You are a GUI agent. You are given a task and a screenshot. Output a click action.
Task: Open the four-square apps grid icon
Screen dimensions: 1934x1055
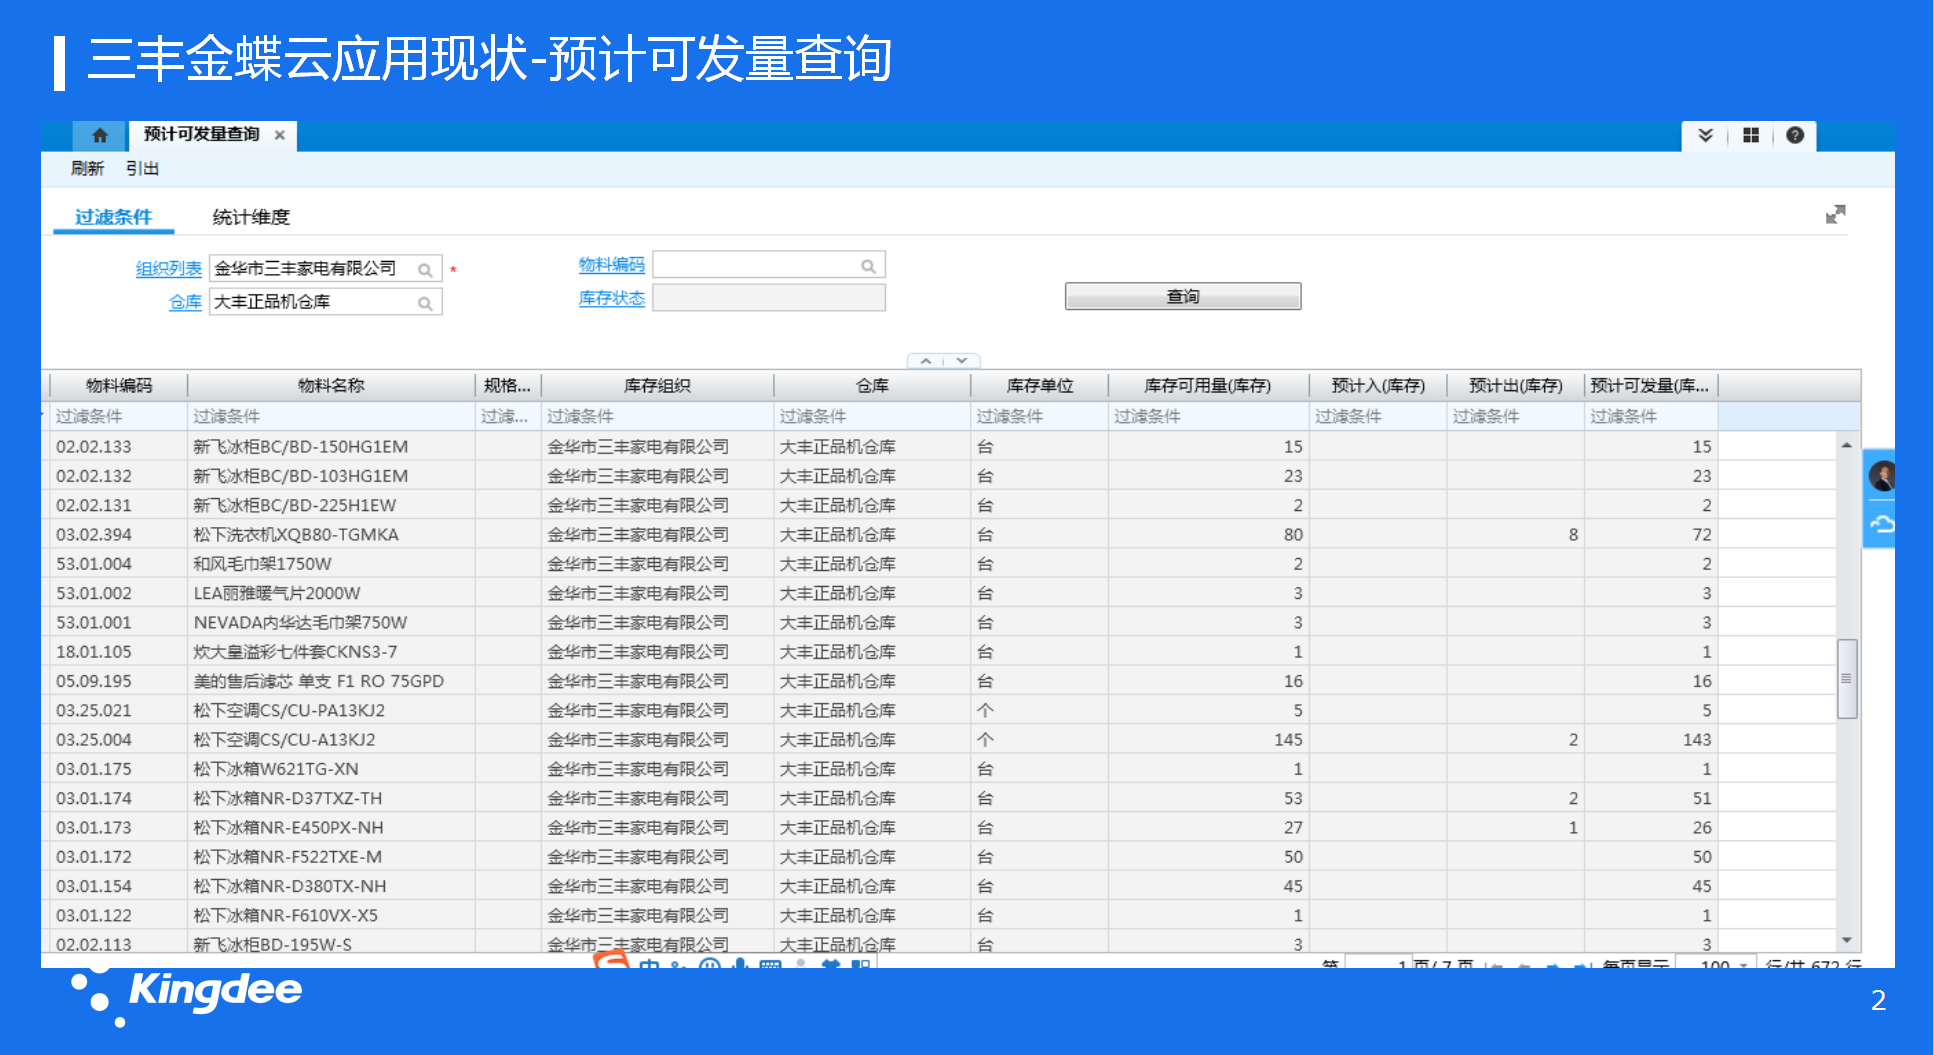click(x=1751, y=135)
